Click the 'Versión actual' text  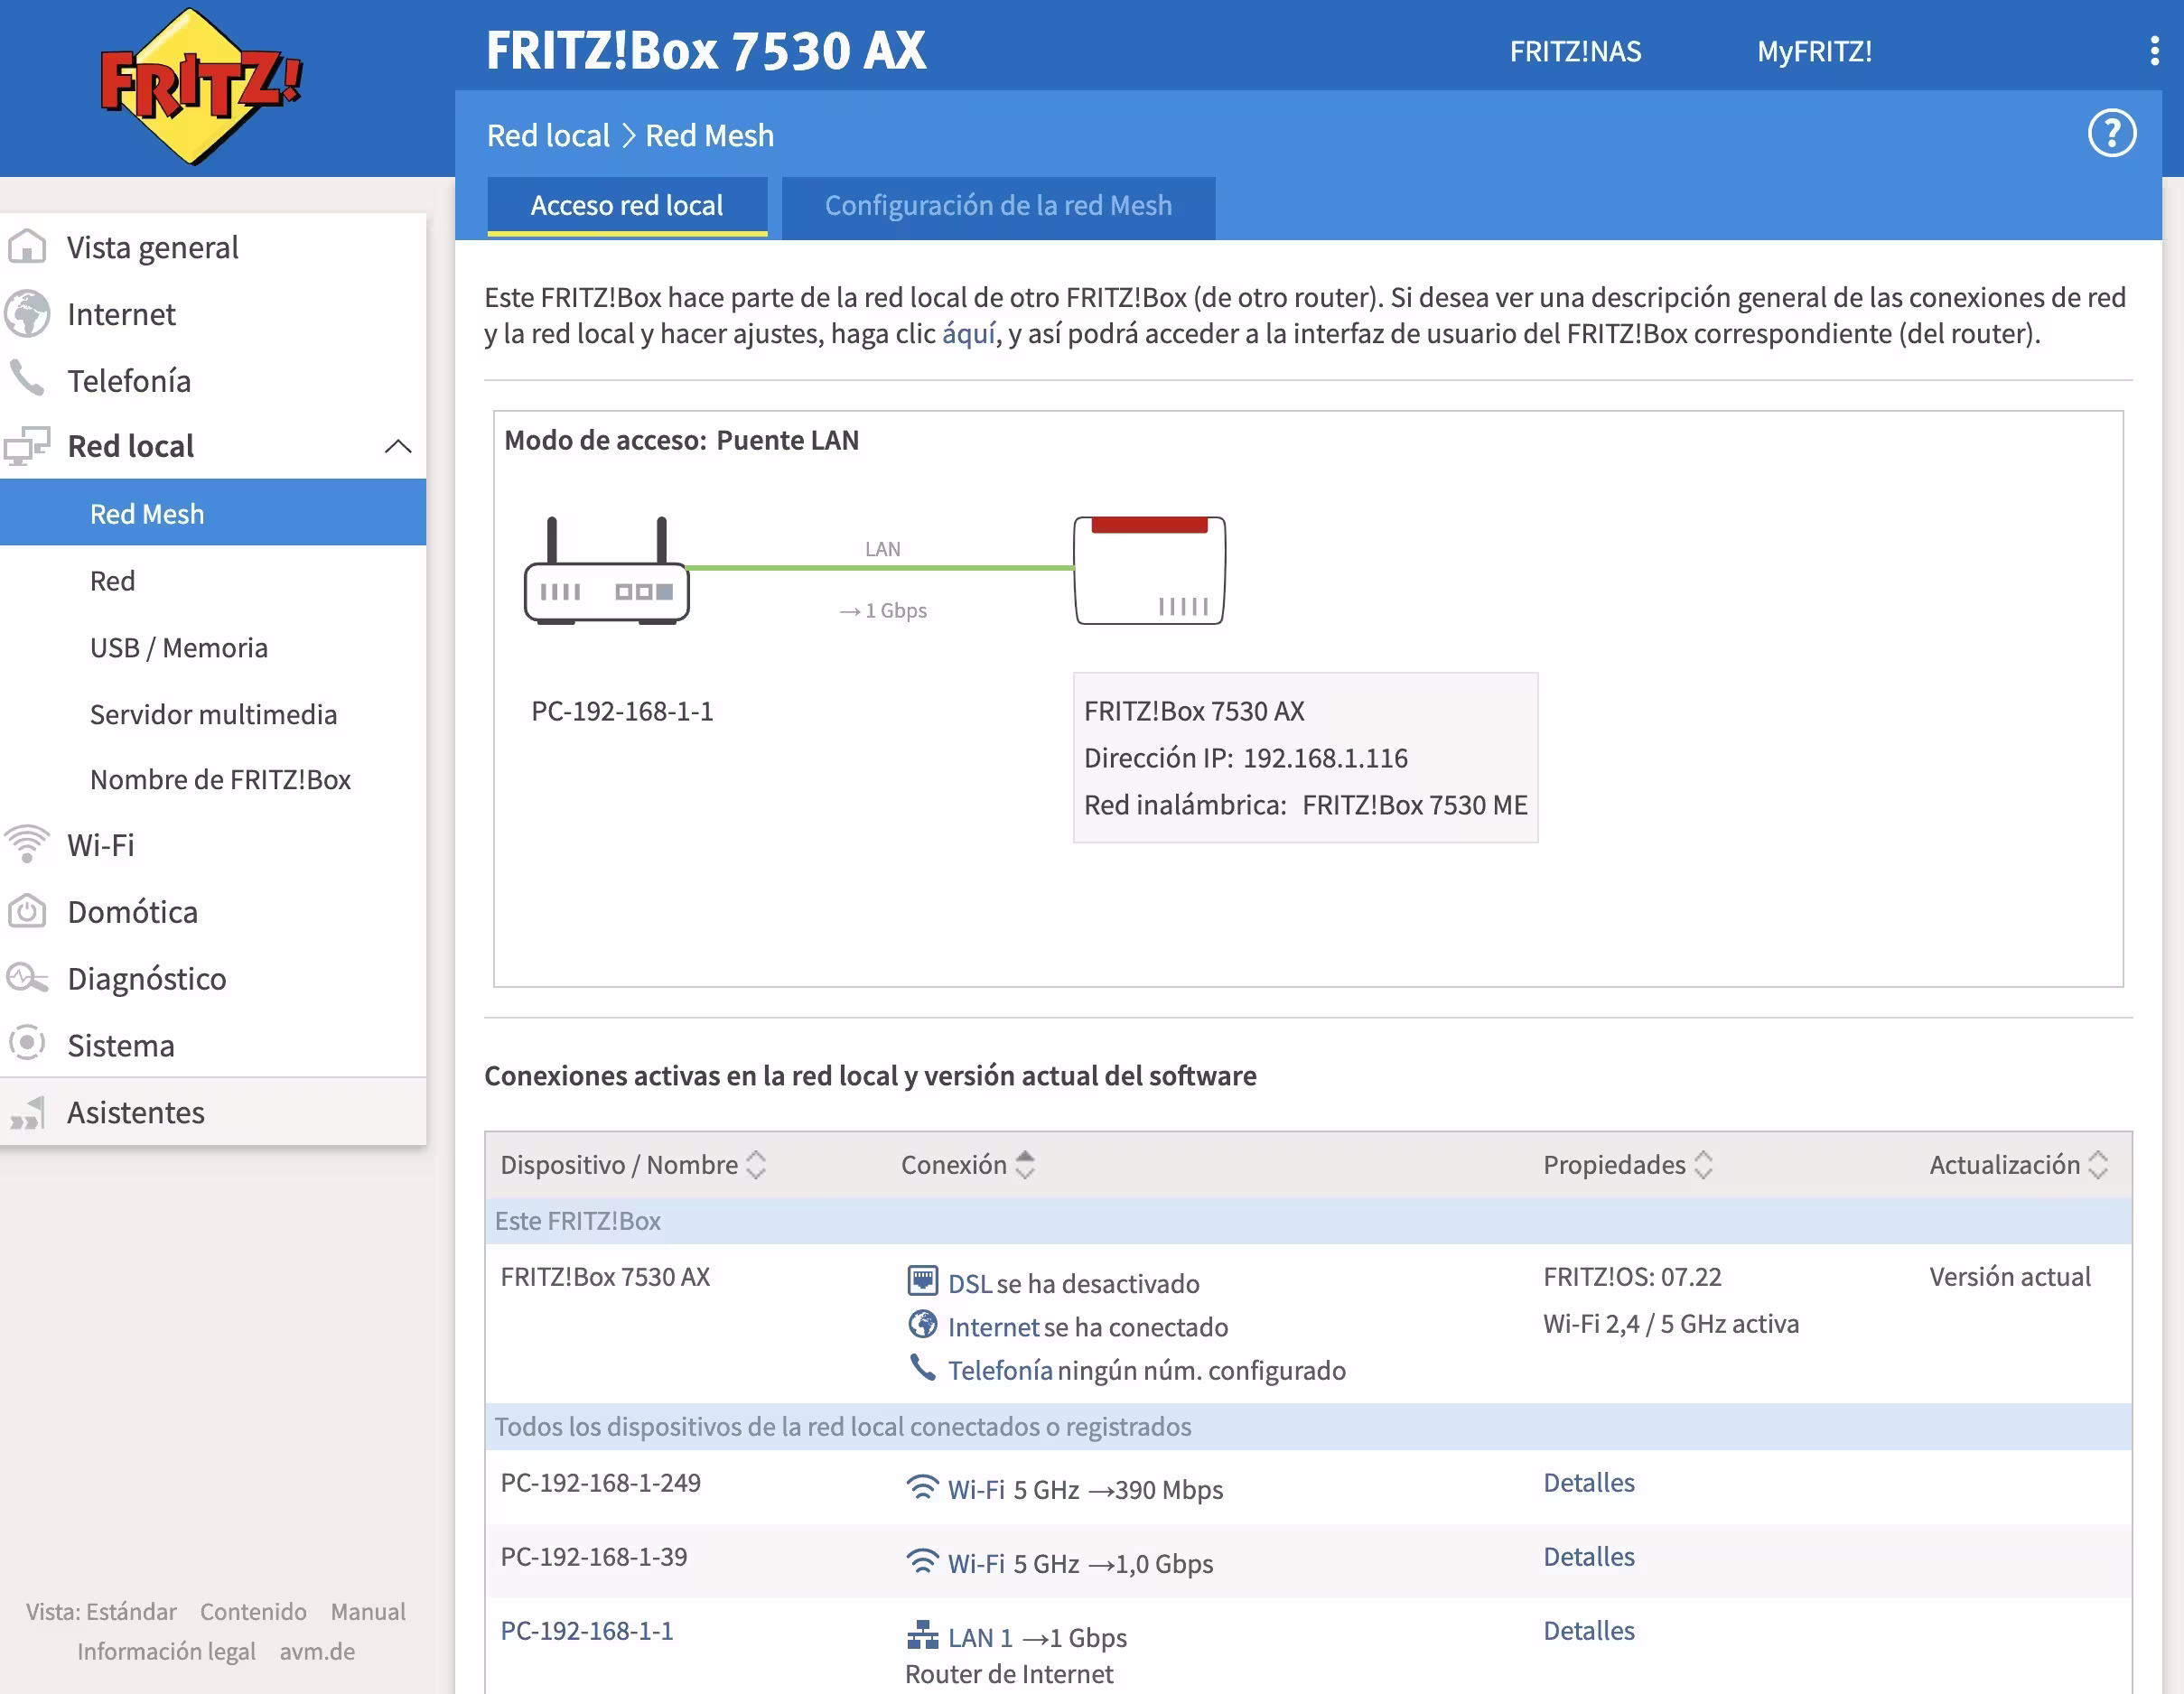2009,1276
